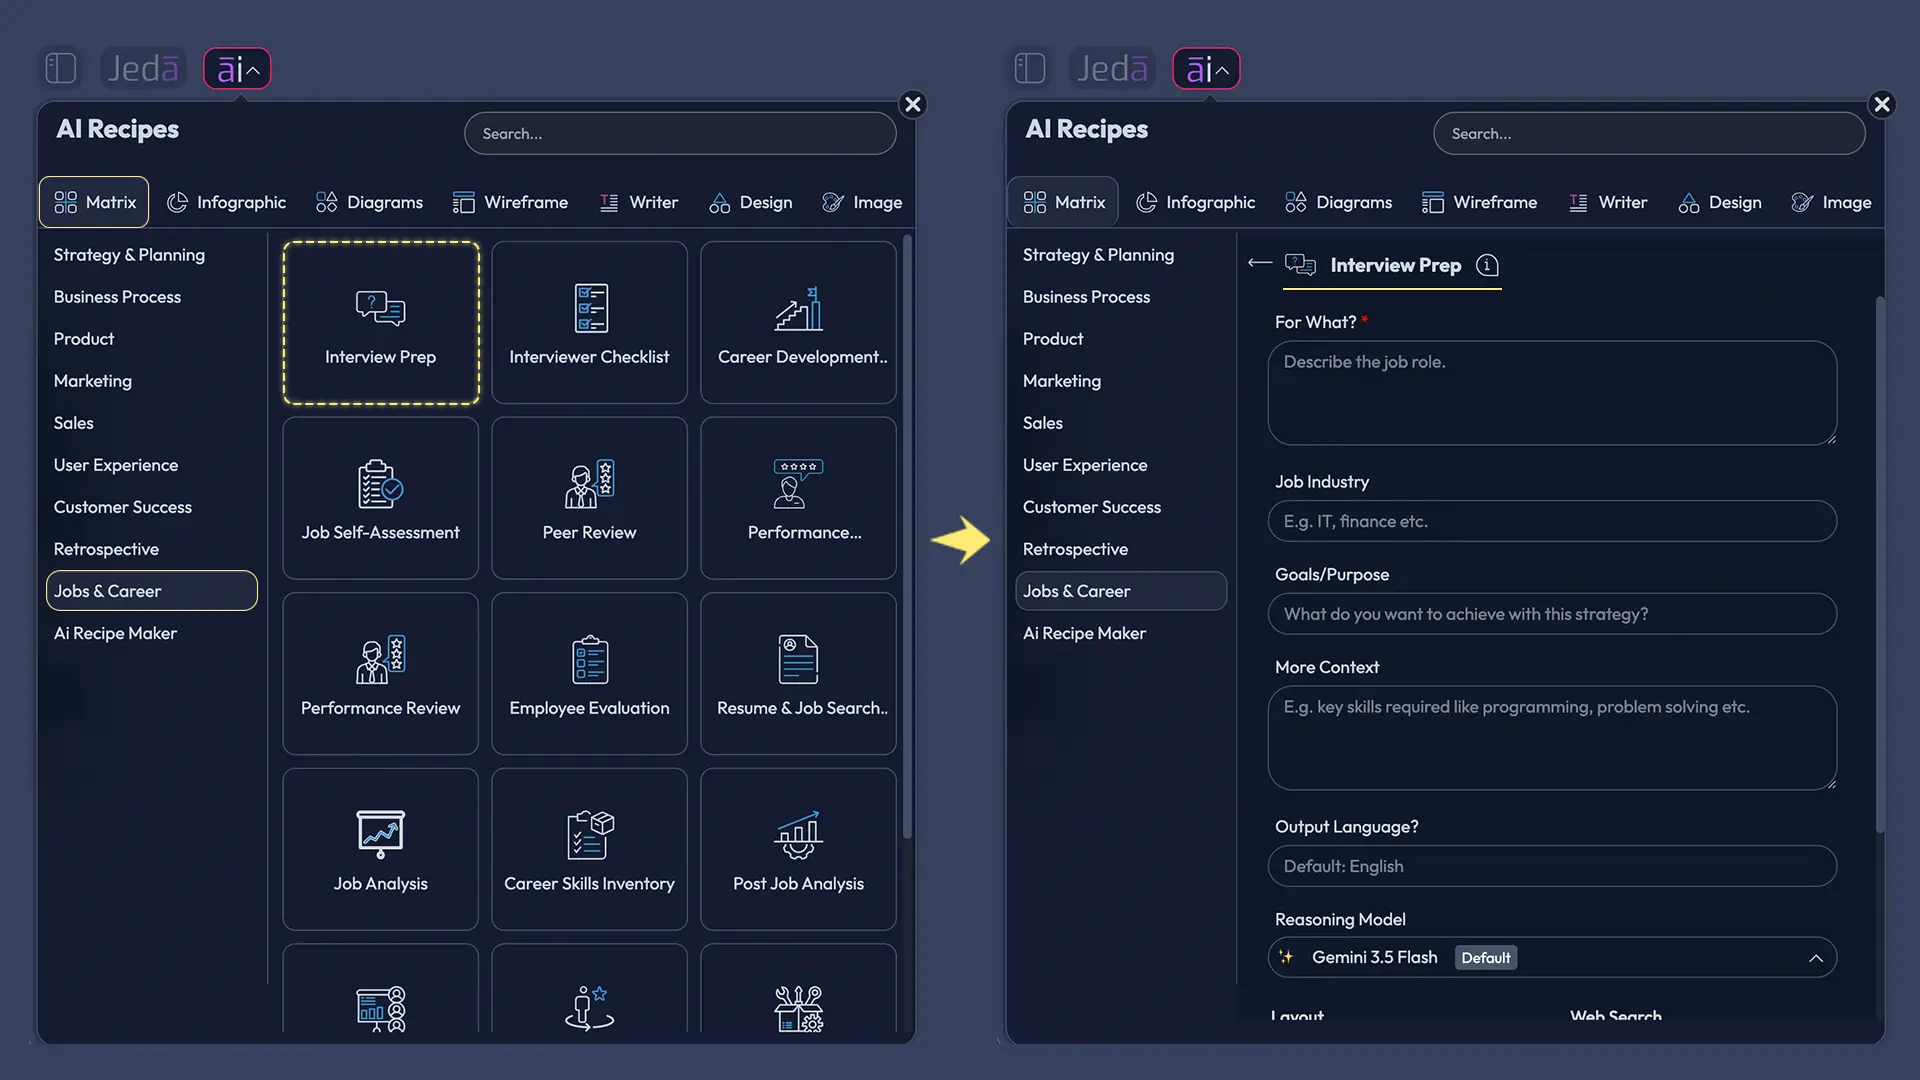Toggle the sidebar panel icon in left window

coord(61,68)
